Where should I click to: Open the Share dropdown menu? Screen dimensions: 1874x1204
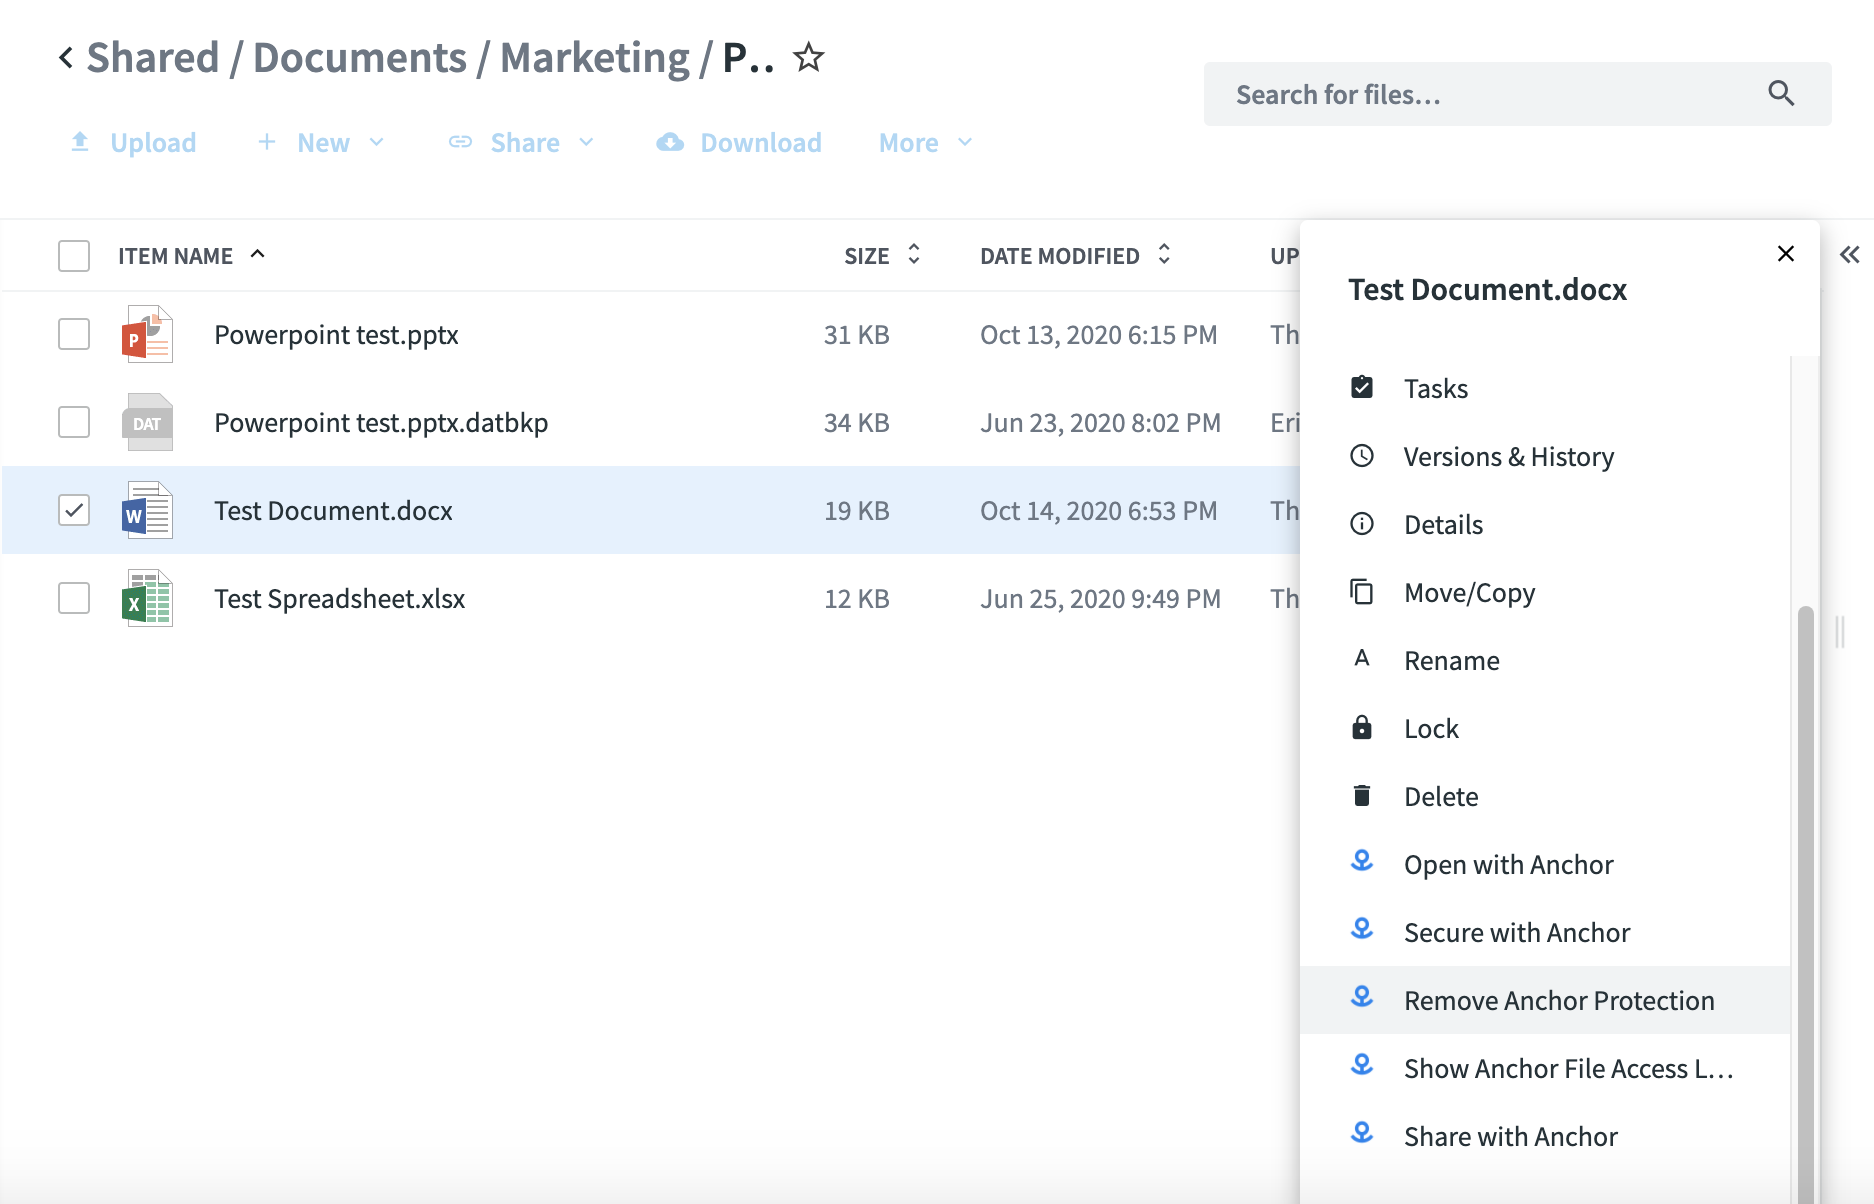(x=522, y=143)
